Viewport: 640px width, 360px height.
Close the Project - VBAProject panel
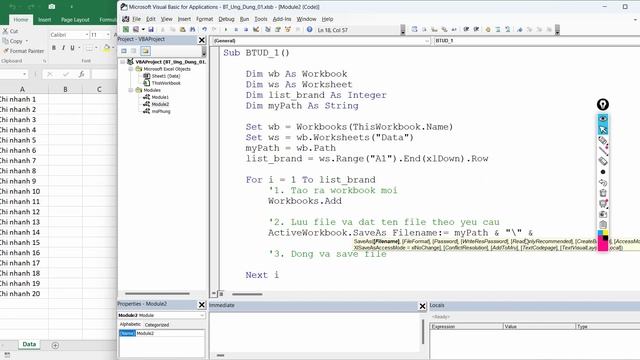(x=202, y=40)
